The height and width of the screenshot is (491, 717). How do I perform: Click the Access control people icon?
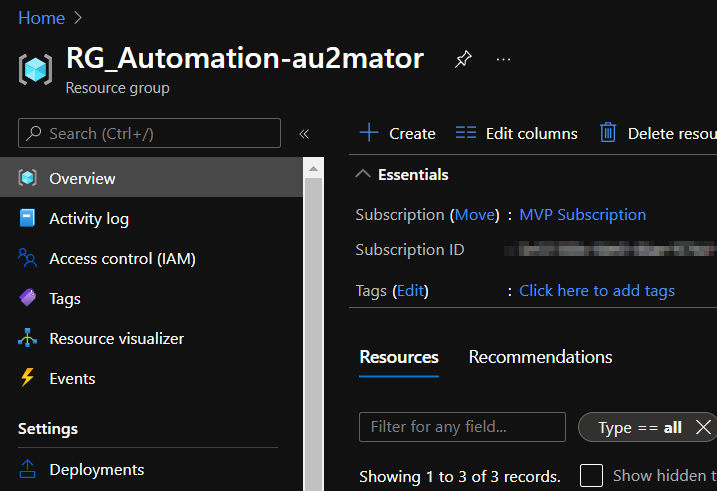pyautogui.click(x=27, y=258)
